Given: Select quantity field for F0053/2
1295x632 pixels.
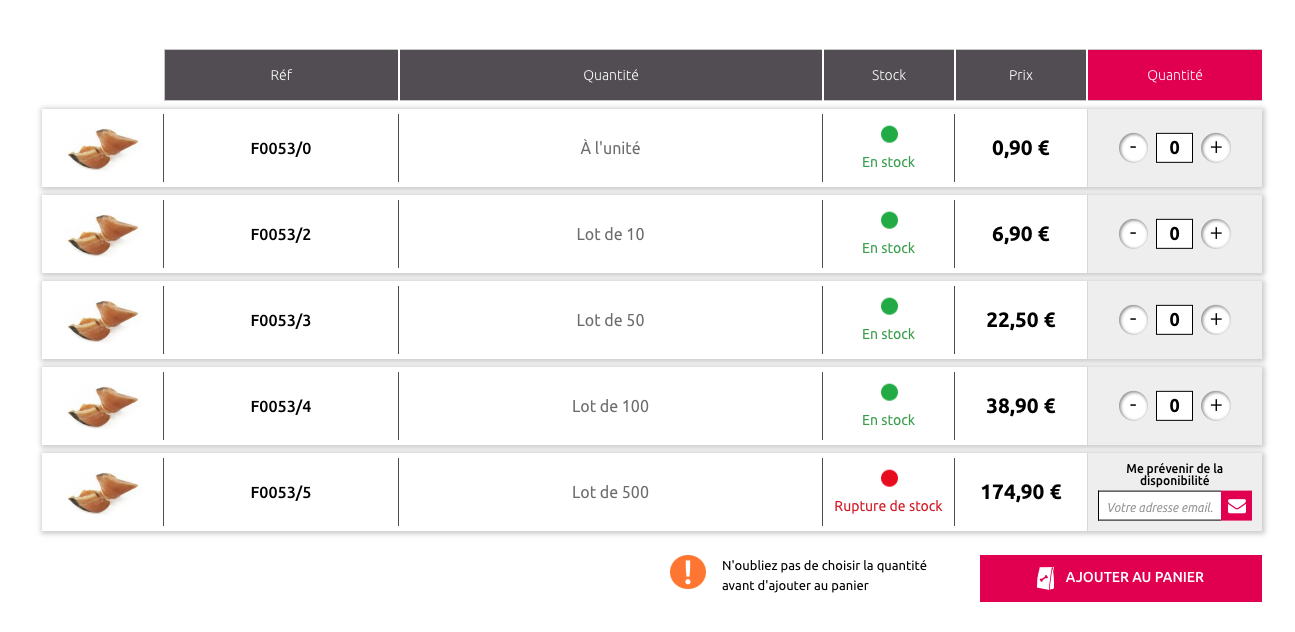Looking at the screenshot, I should tap(1174, 234).
